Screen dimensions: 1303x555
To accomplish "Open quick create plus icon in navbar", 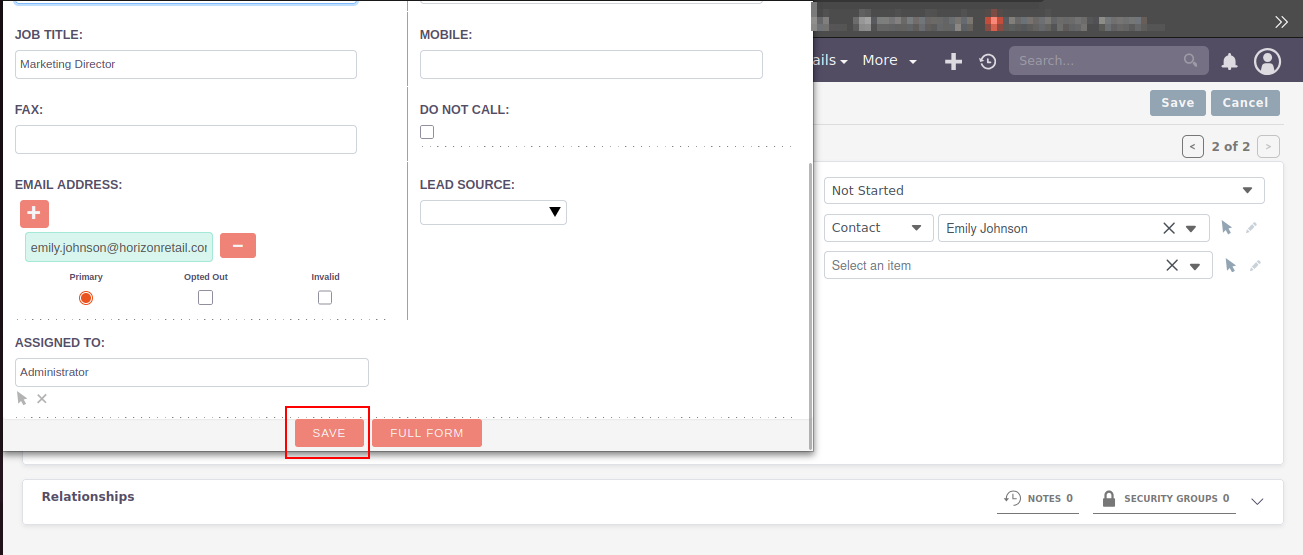I will pos(954,62).
